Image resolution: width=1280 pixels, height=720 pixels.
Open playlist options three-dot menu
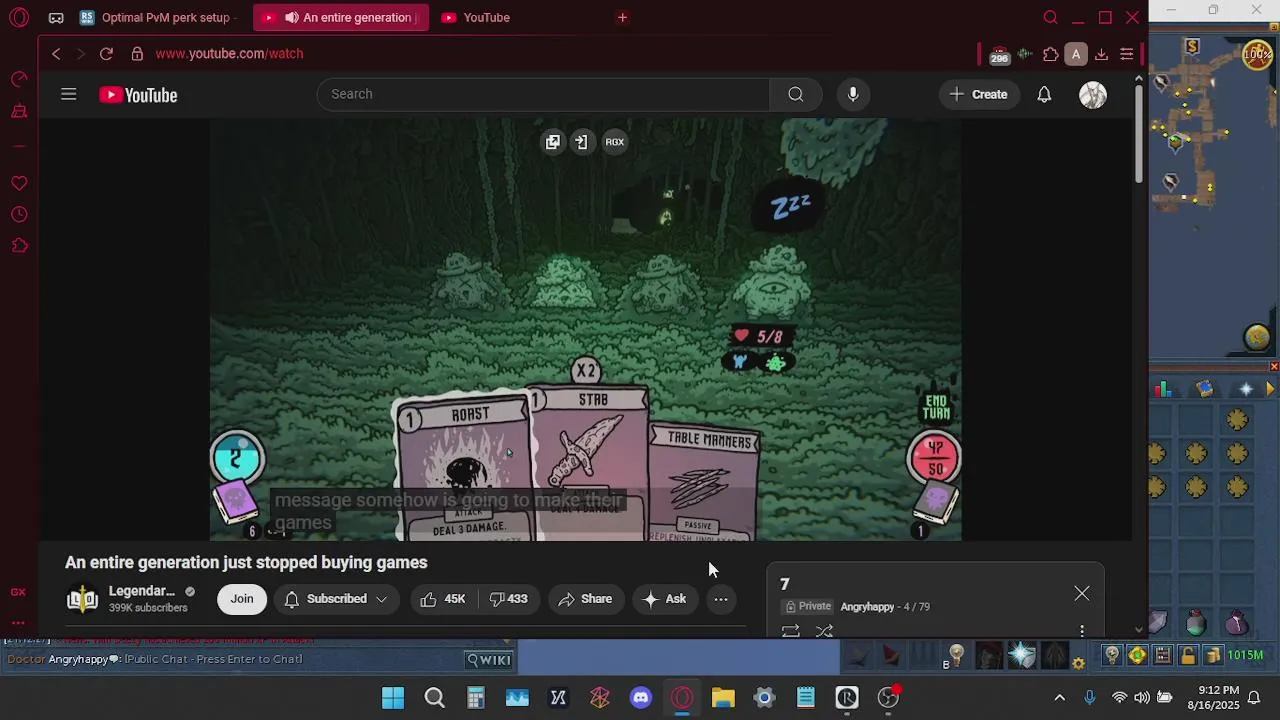pyautogui.click(x=1082, y=631)
